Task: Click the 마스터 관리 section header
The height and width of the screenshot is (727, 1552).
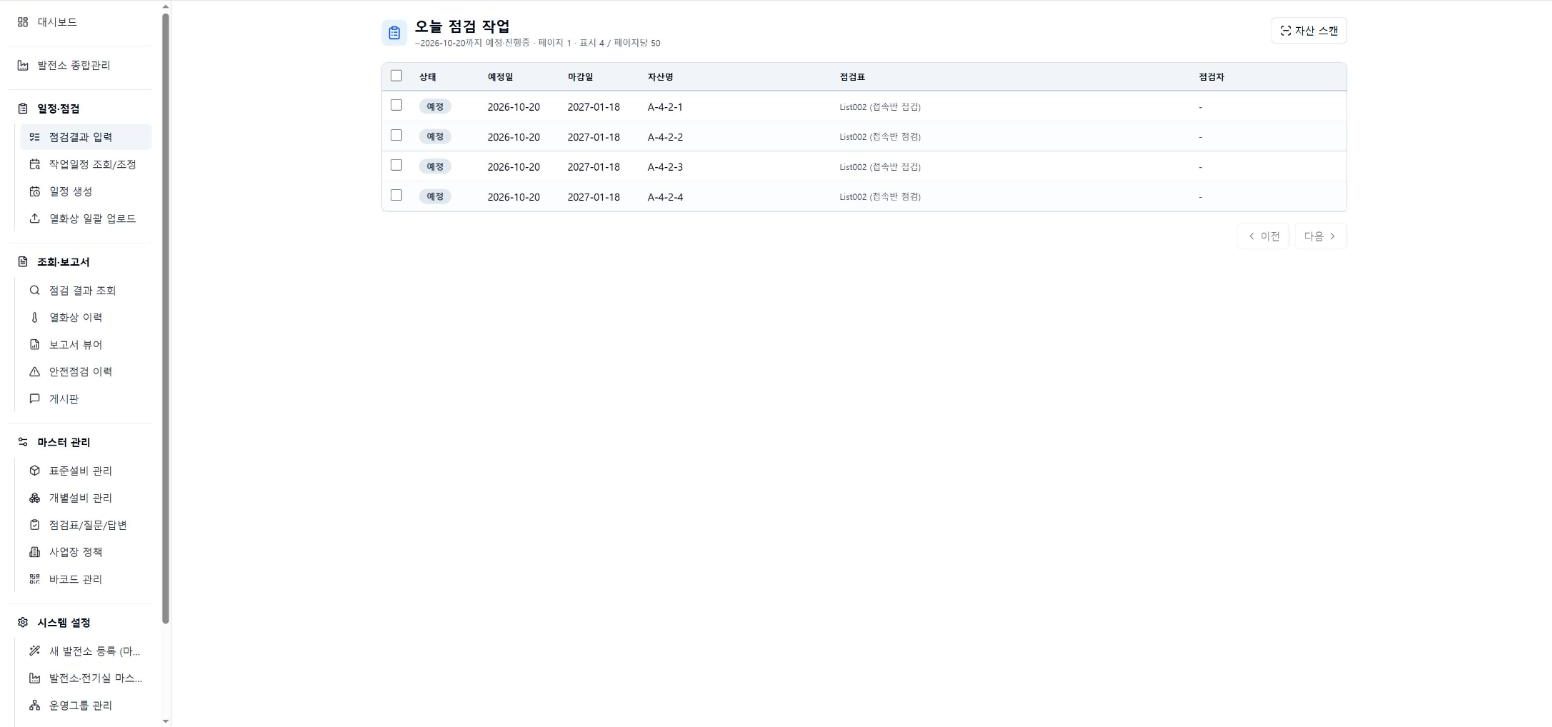Action: pos(63,443)
